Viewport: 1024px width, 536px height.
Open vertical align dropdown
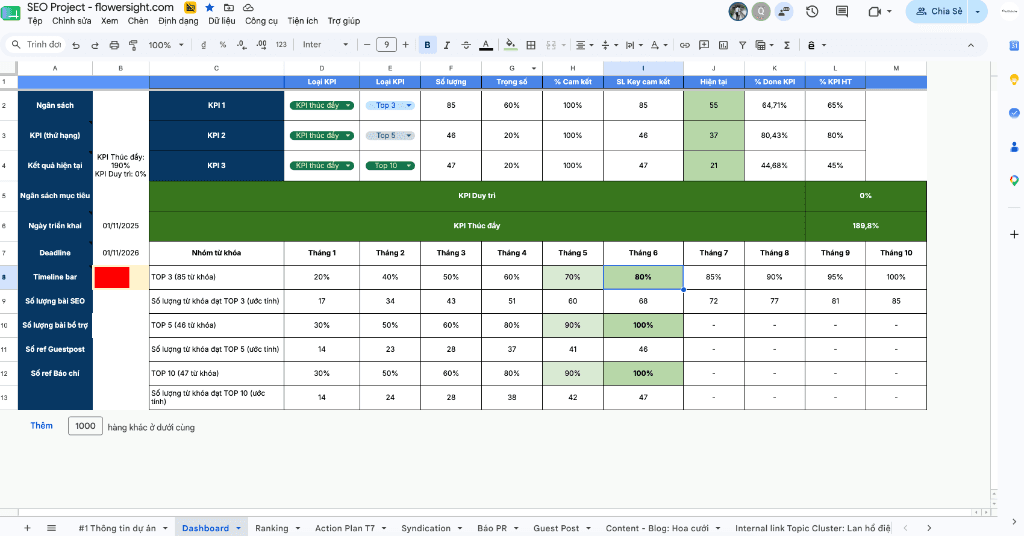click(609, 45)
